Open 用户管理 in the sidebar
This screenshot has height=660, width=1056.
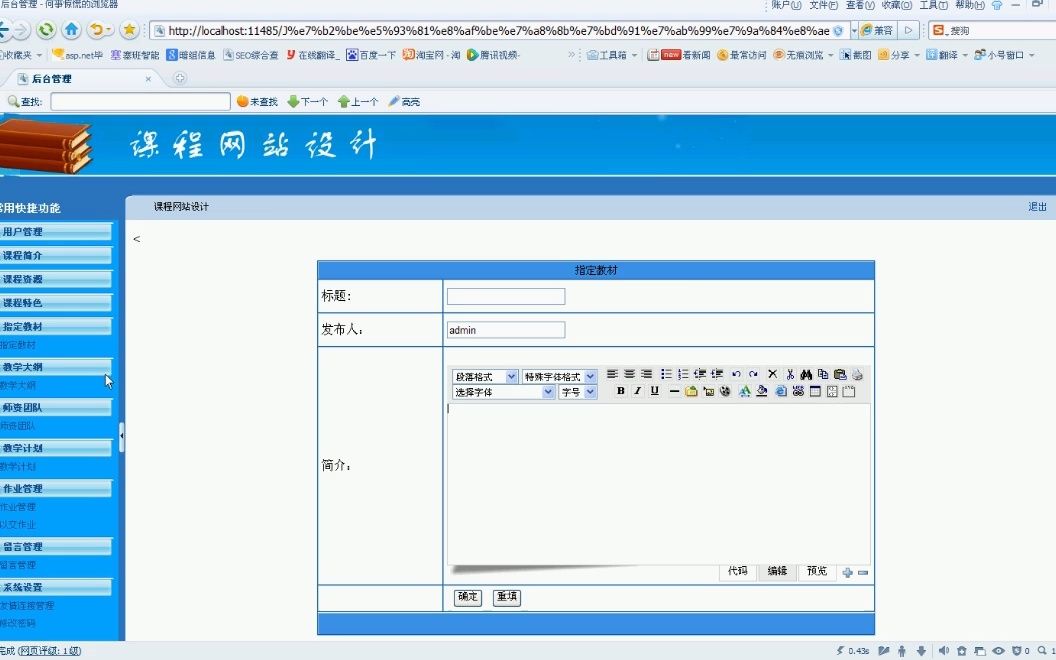(x=55, y=232)
